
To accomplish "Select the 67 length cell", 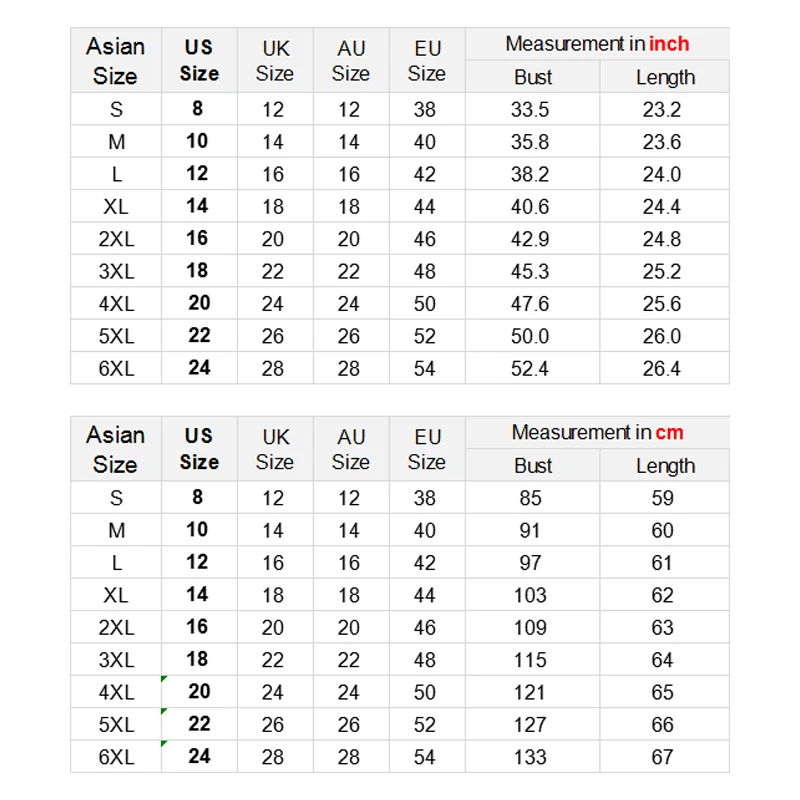I will [662, 757].
